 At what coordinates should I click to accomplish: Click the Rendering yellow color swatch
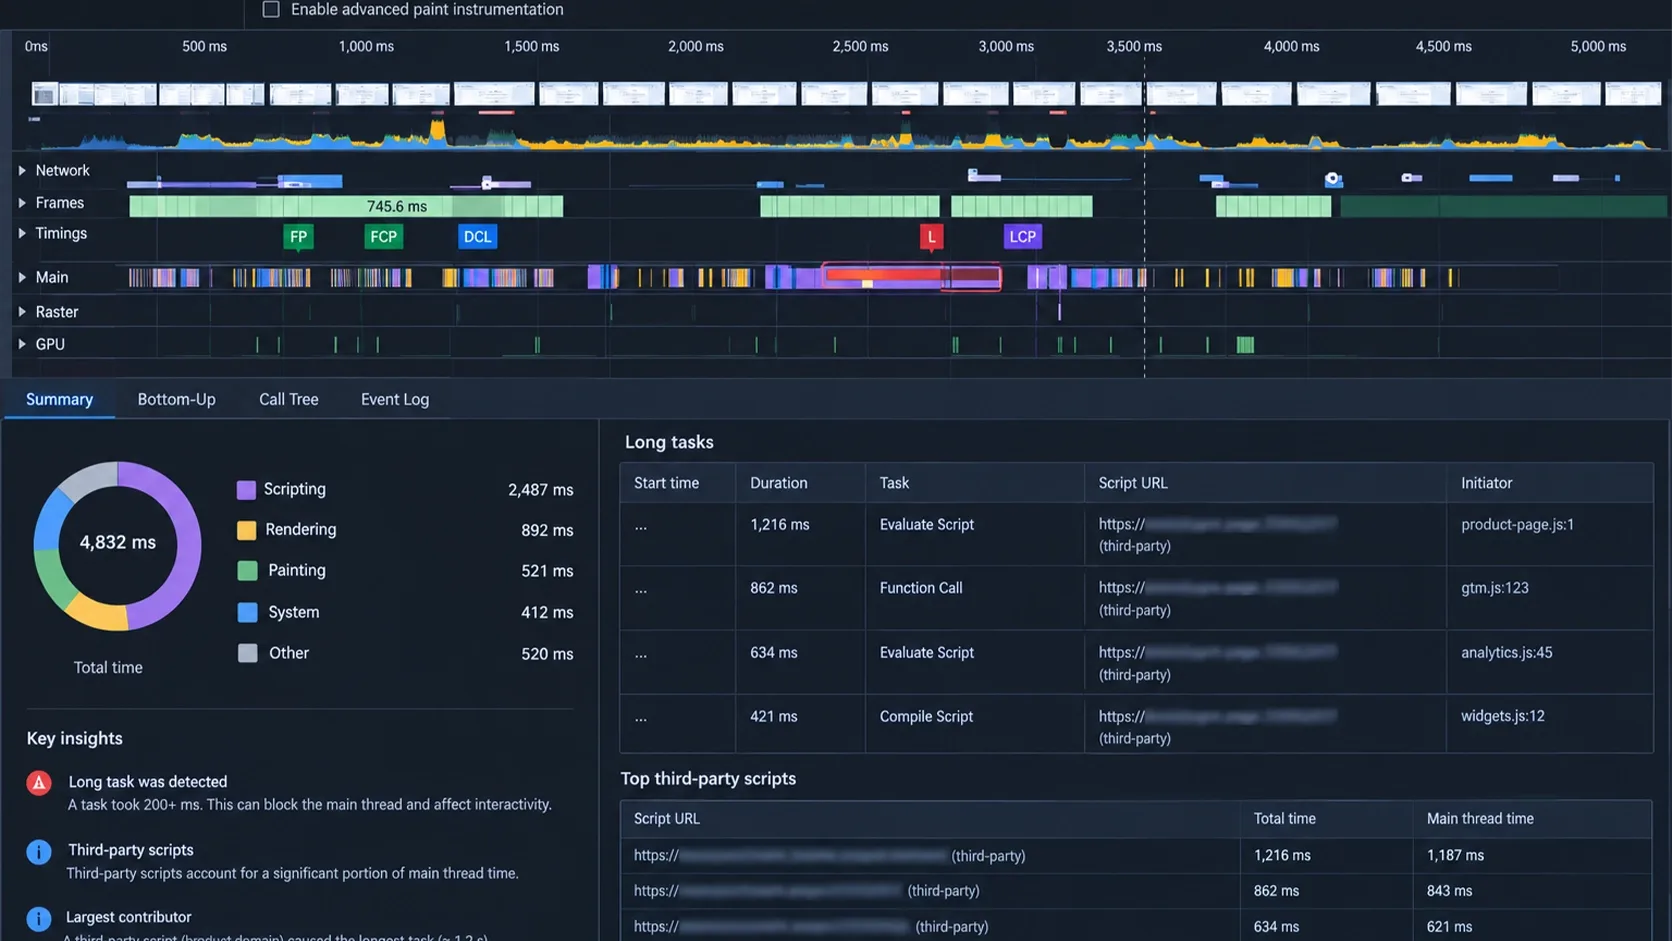[246, 530]
